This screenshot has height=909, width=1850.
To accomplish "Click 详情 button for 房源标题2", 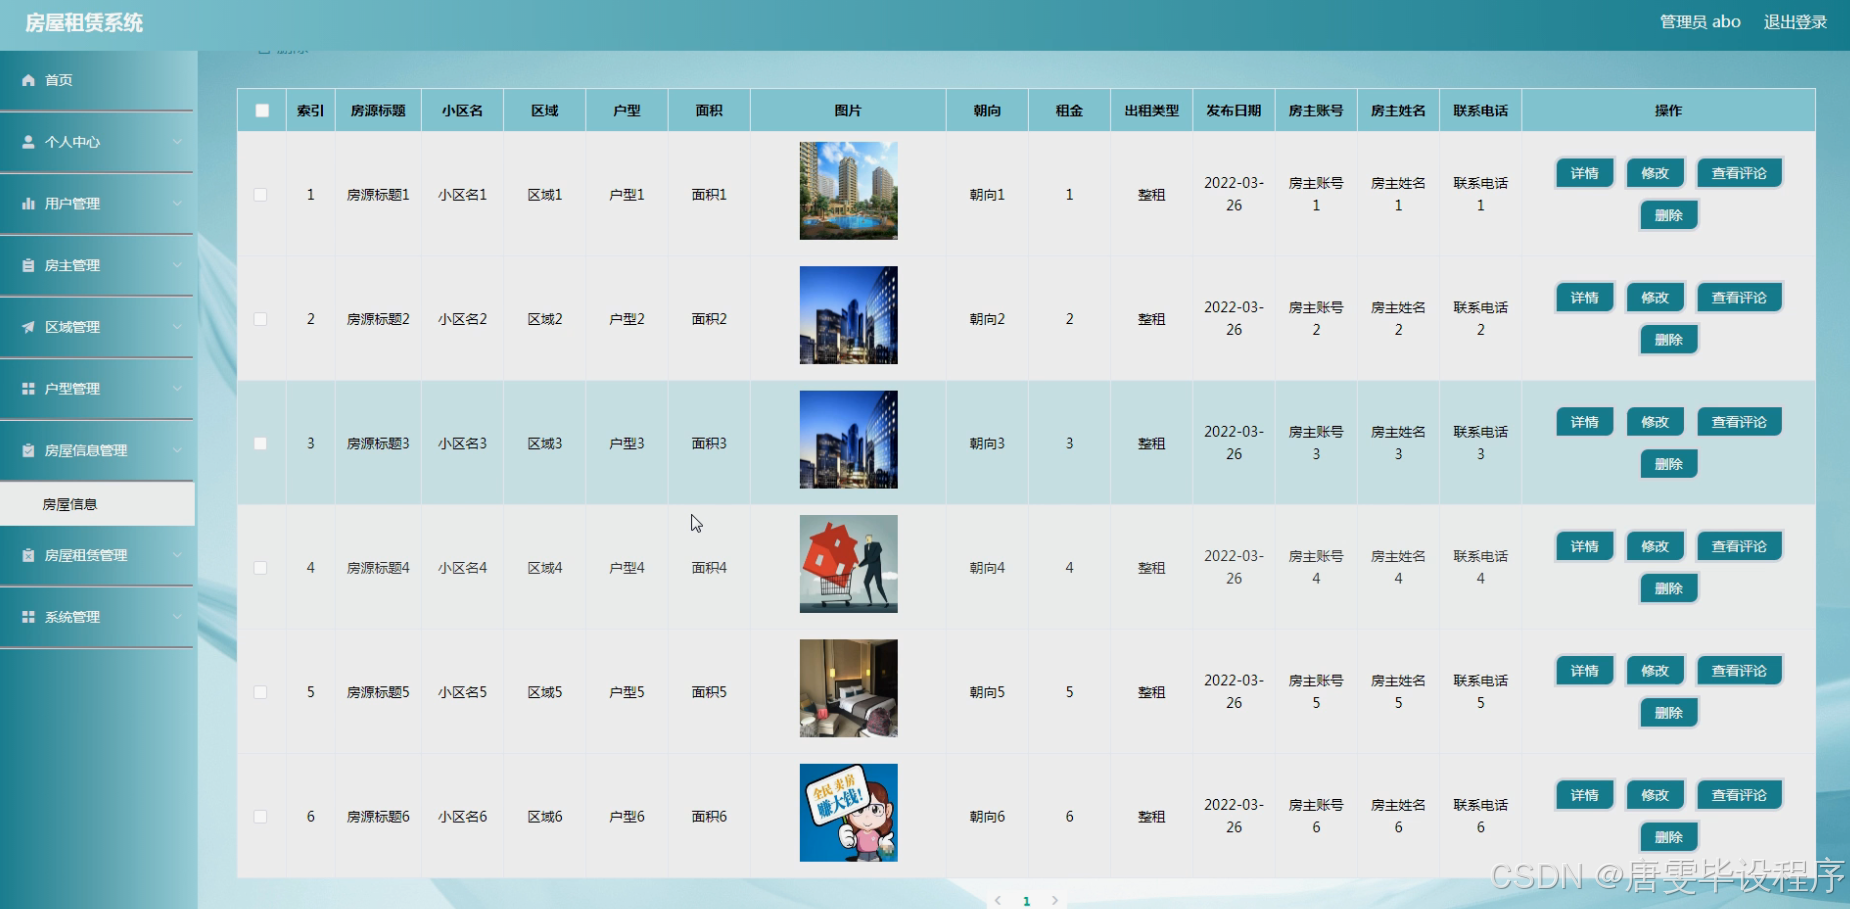I will [x=1584, y=297].
